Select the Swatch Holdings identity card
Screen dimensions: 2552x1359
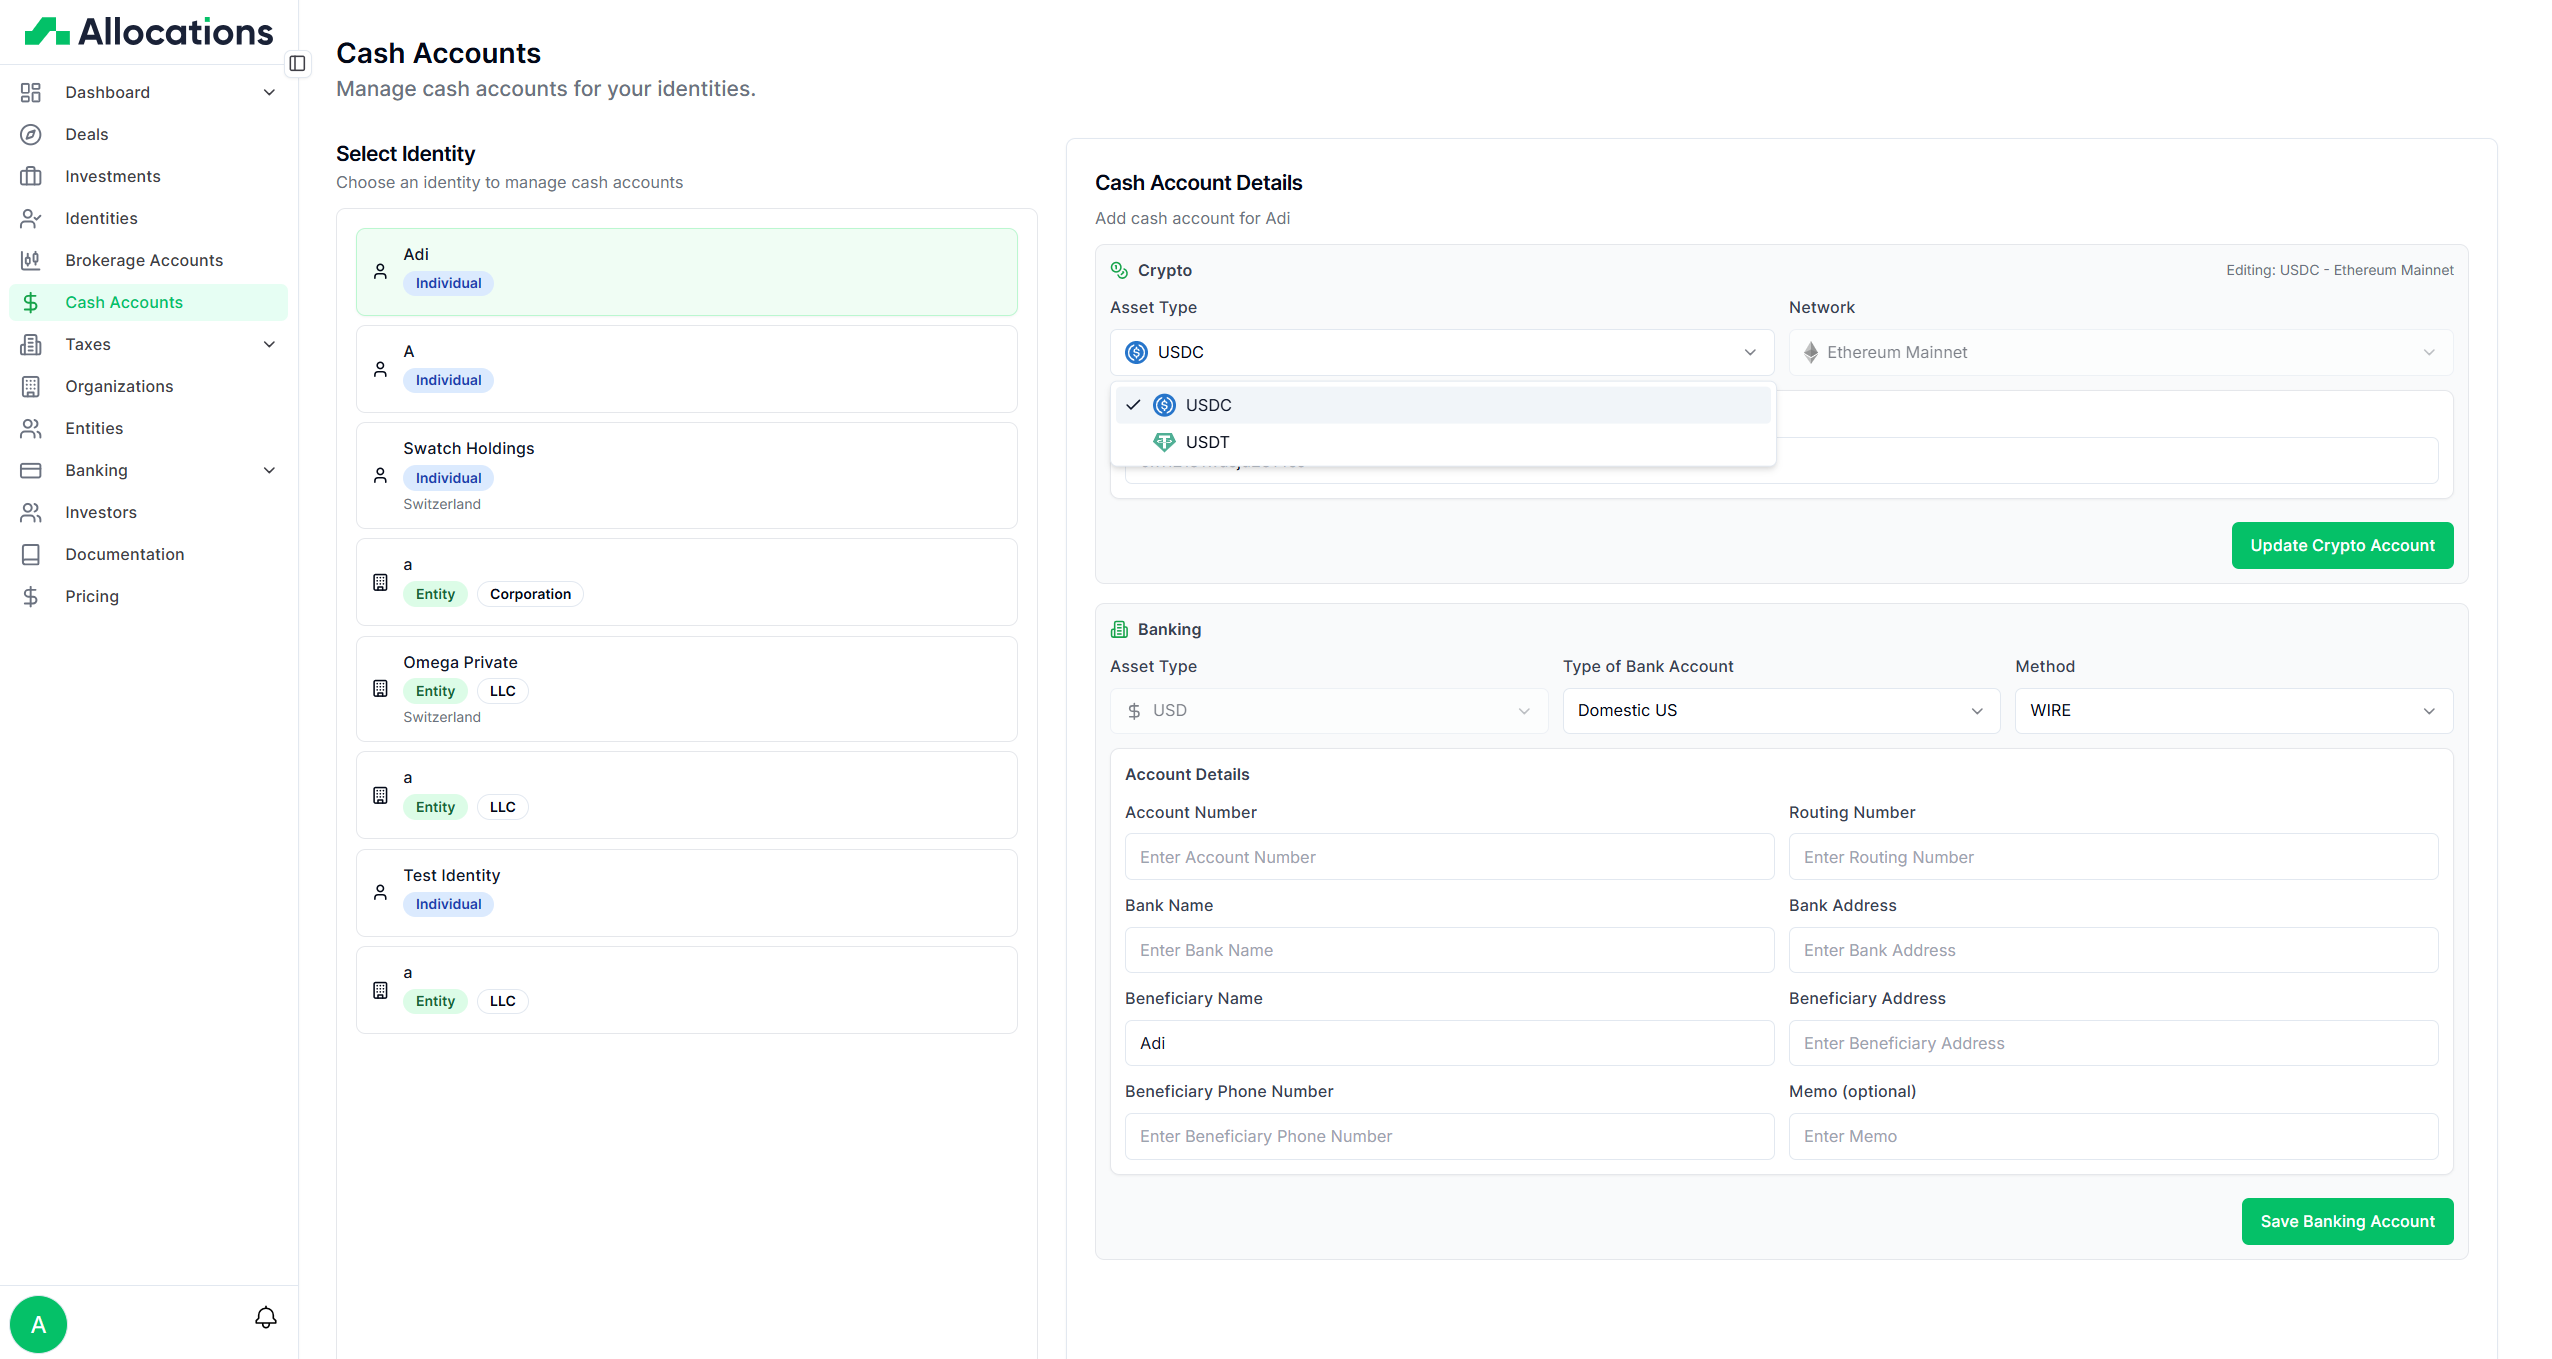(686, 475)
